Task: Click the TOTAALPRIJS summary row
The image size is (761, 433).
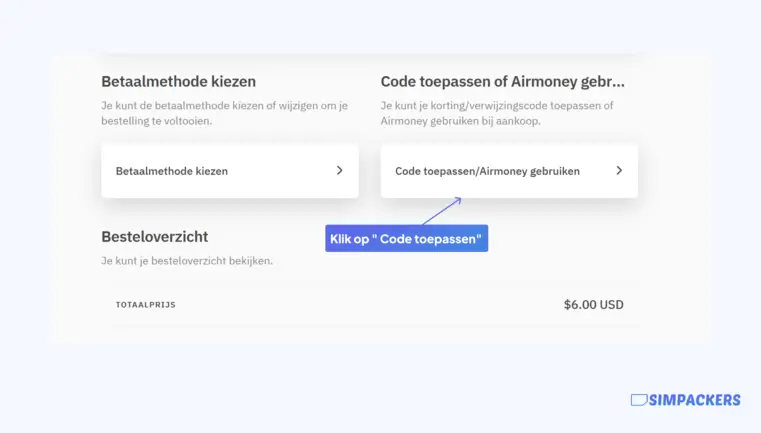Action: [369, 305]
